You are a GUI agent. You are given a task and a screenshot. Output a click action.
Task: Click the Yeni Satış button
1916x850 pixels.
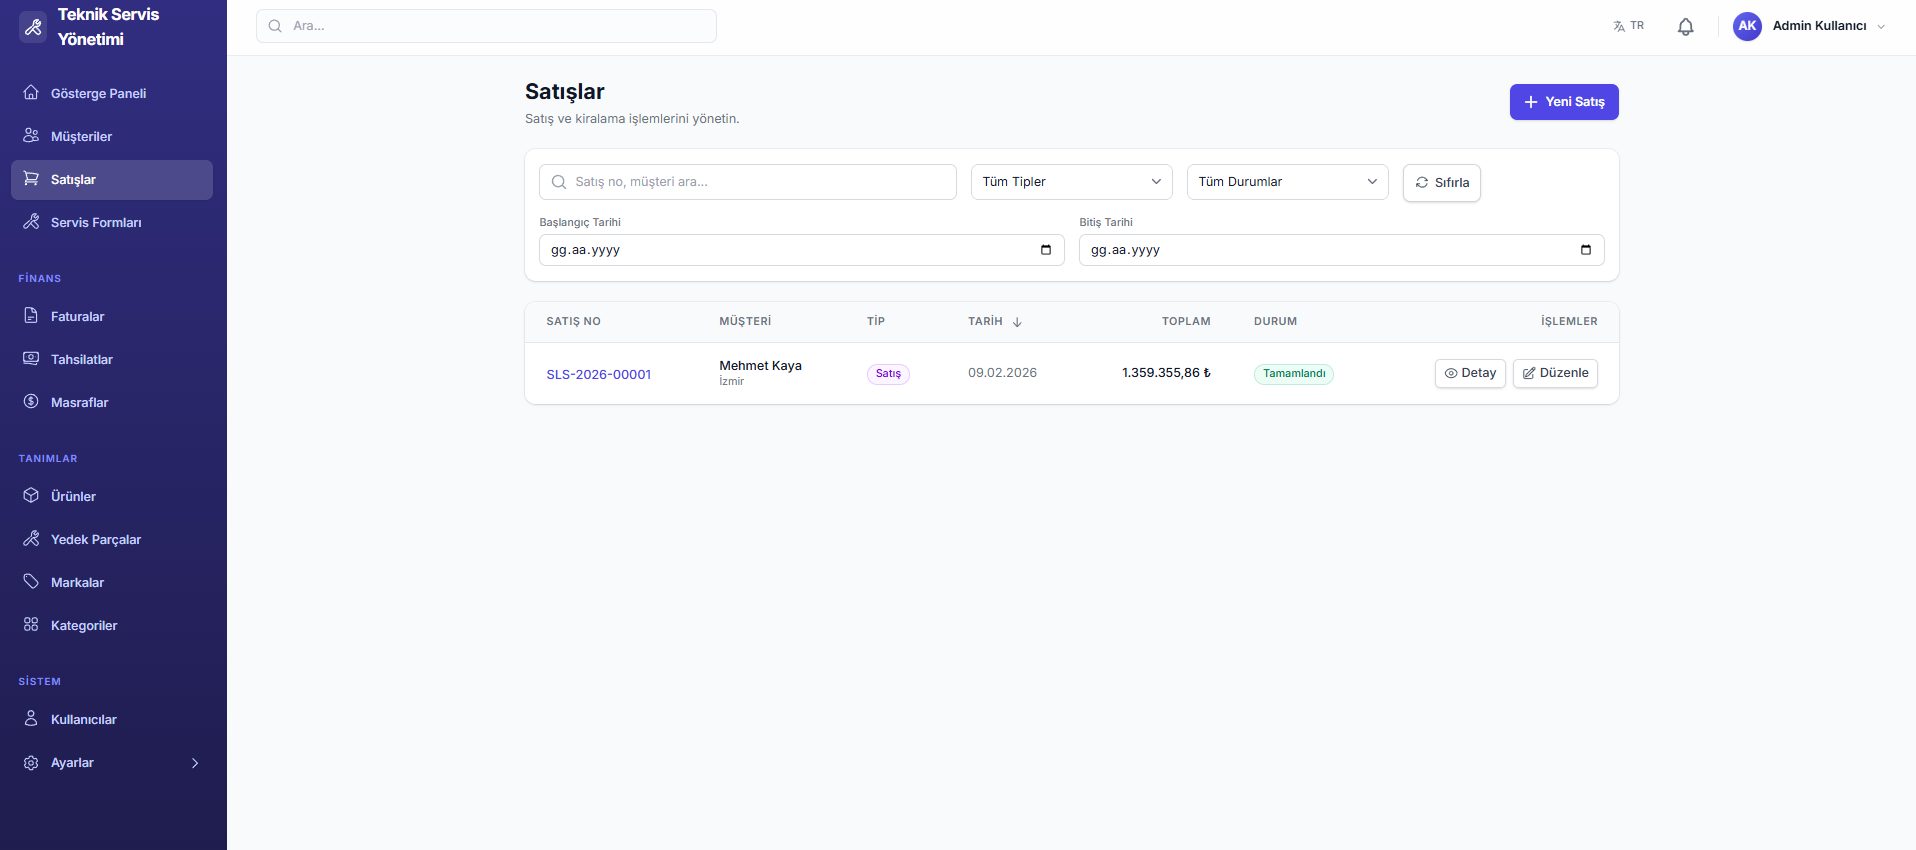[x=1563, y=102]
